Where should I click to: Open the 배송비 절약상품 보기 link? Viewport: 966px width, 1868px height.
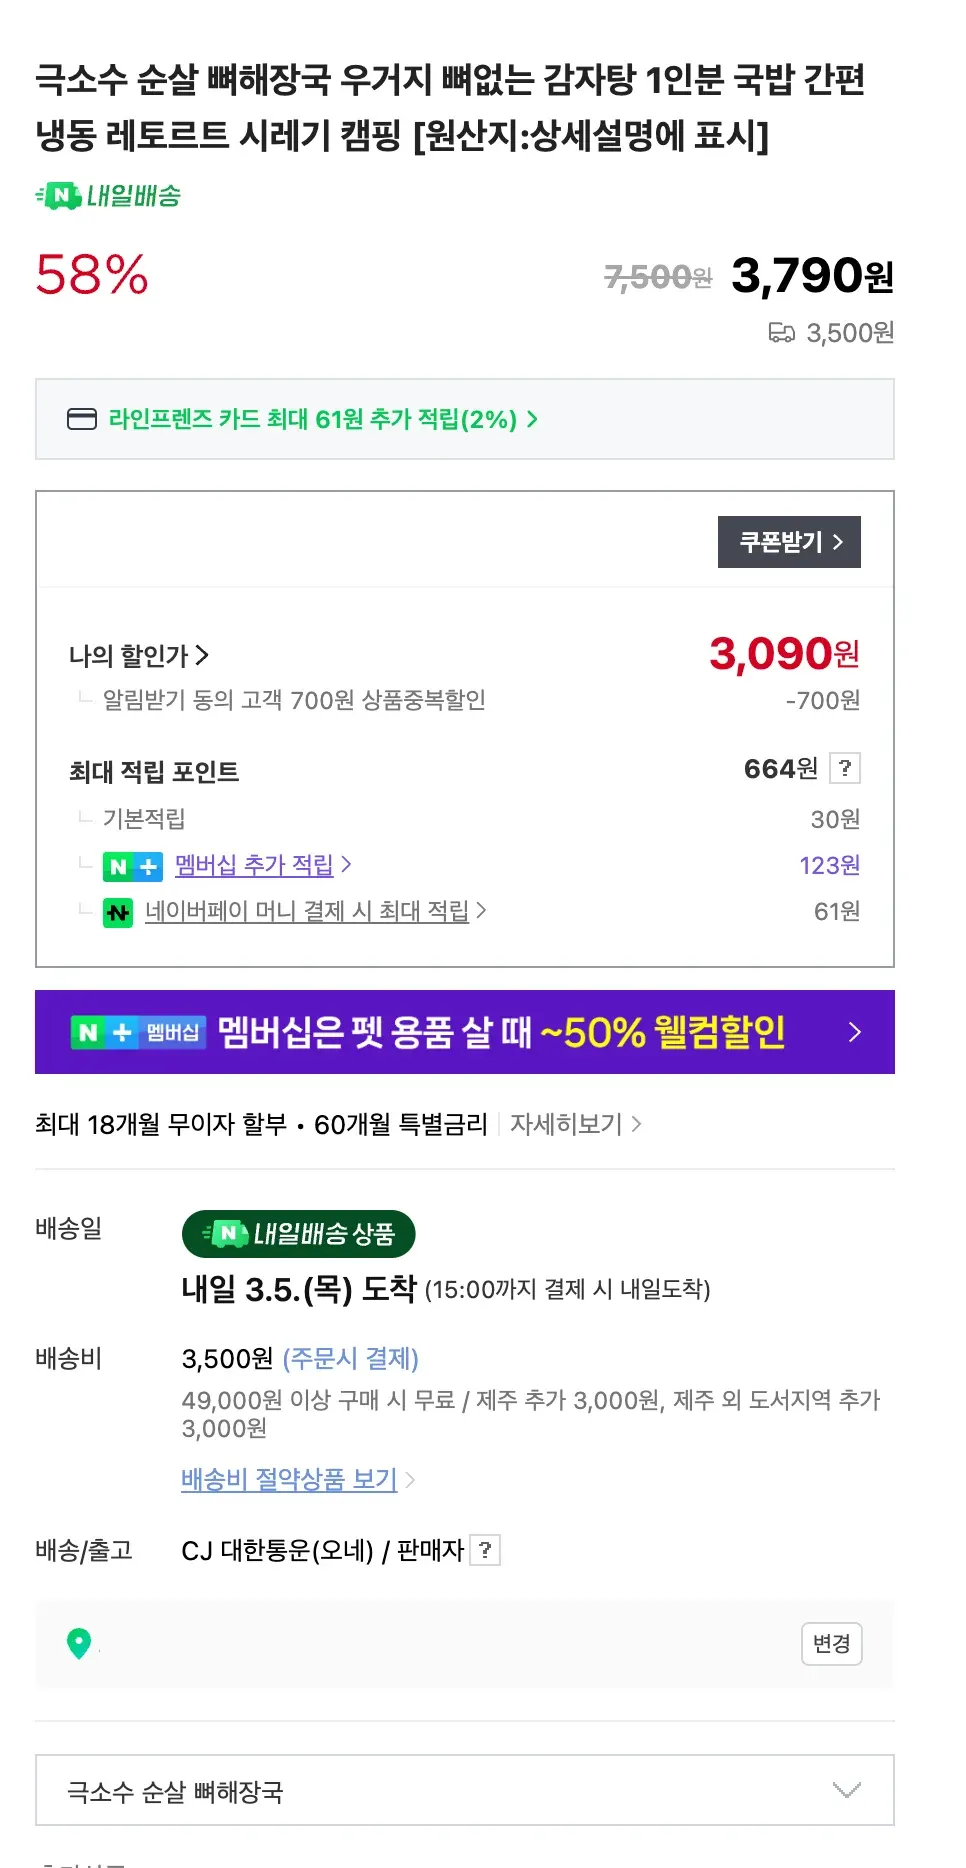tap(290, 1478)
